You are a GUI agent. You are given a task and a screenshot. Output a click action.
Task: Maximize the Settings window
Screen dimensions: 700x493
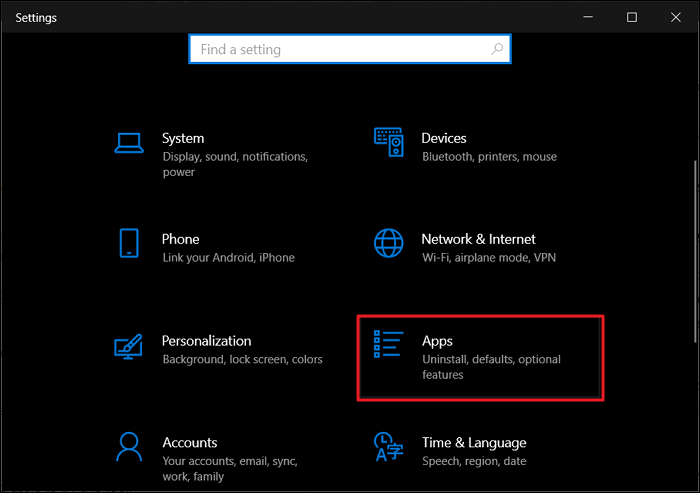[x=632, y=17]
